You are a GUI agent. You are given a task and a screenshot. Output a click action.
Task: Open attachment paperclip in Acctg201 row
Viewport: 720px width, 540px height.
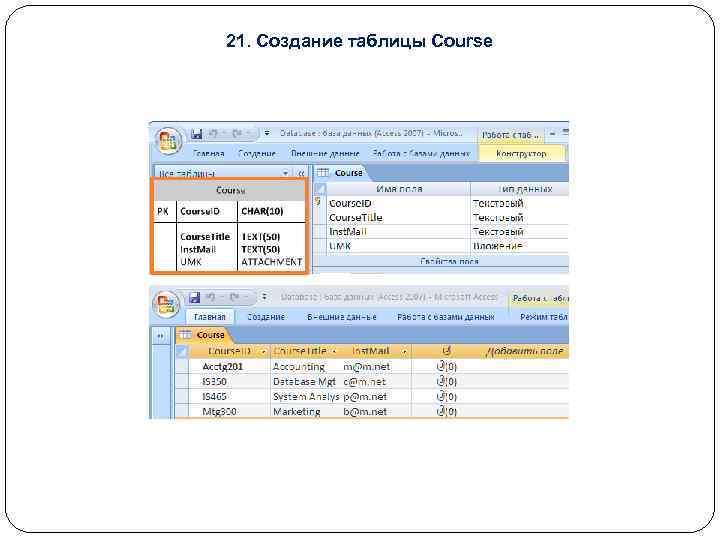[446, 367]
